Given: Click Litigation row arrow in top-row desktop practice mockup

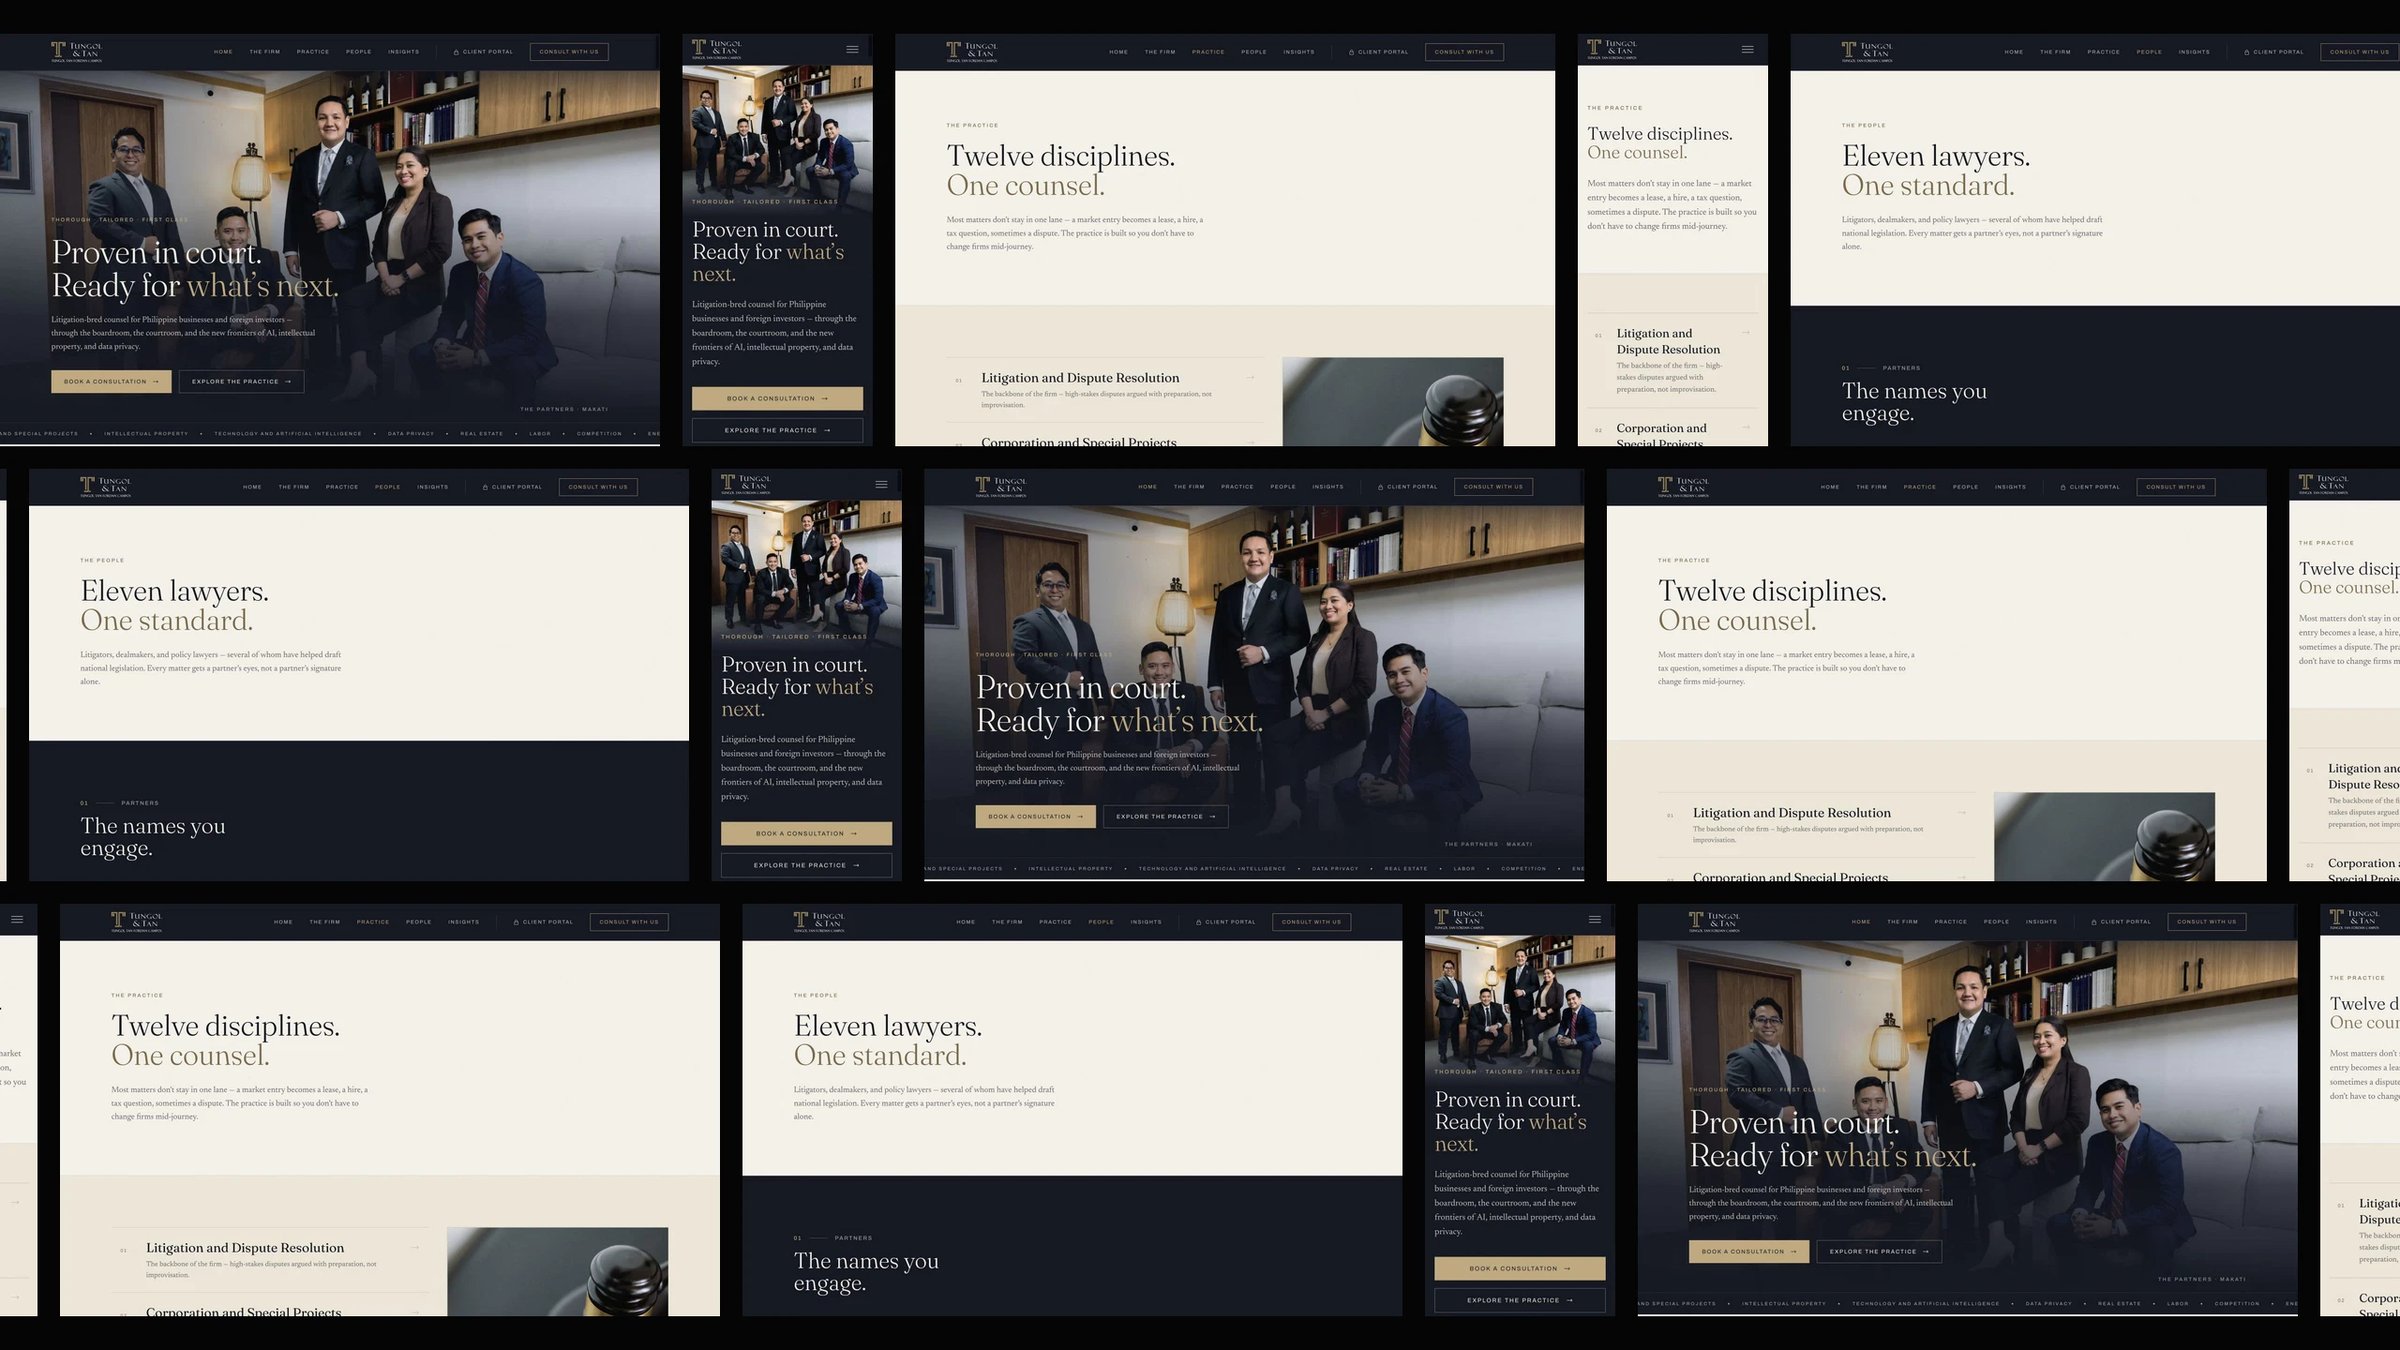Looking at the screenshot, I should (1250, 378).
